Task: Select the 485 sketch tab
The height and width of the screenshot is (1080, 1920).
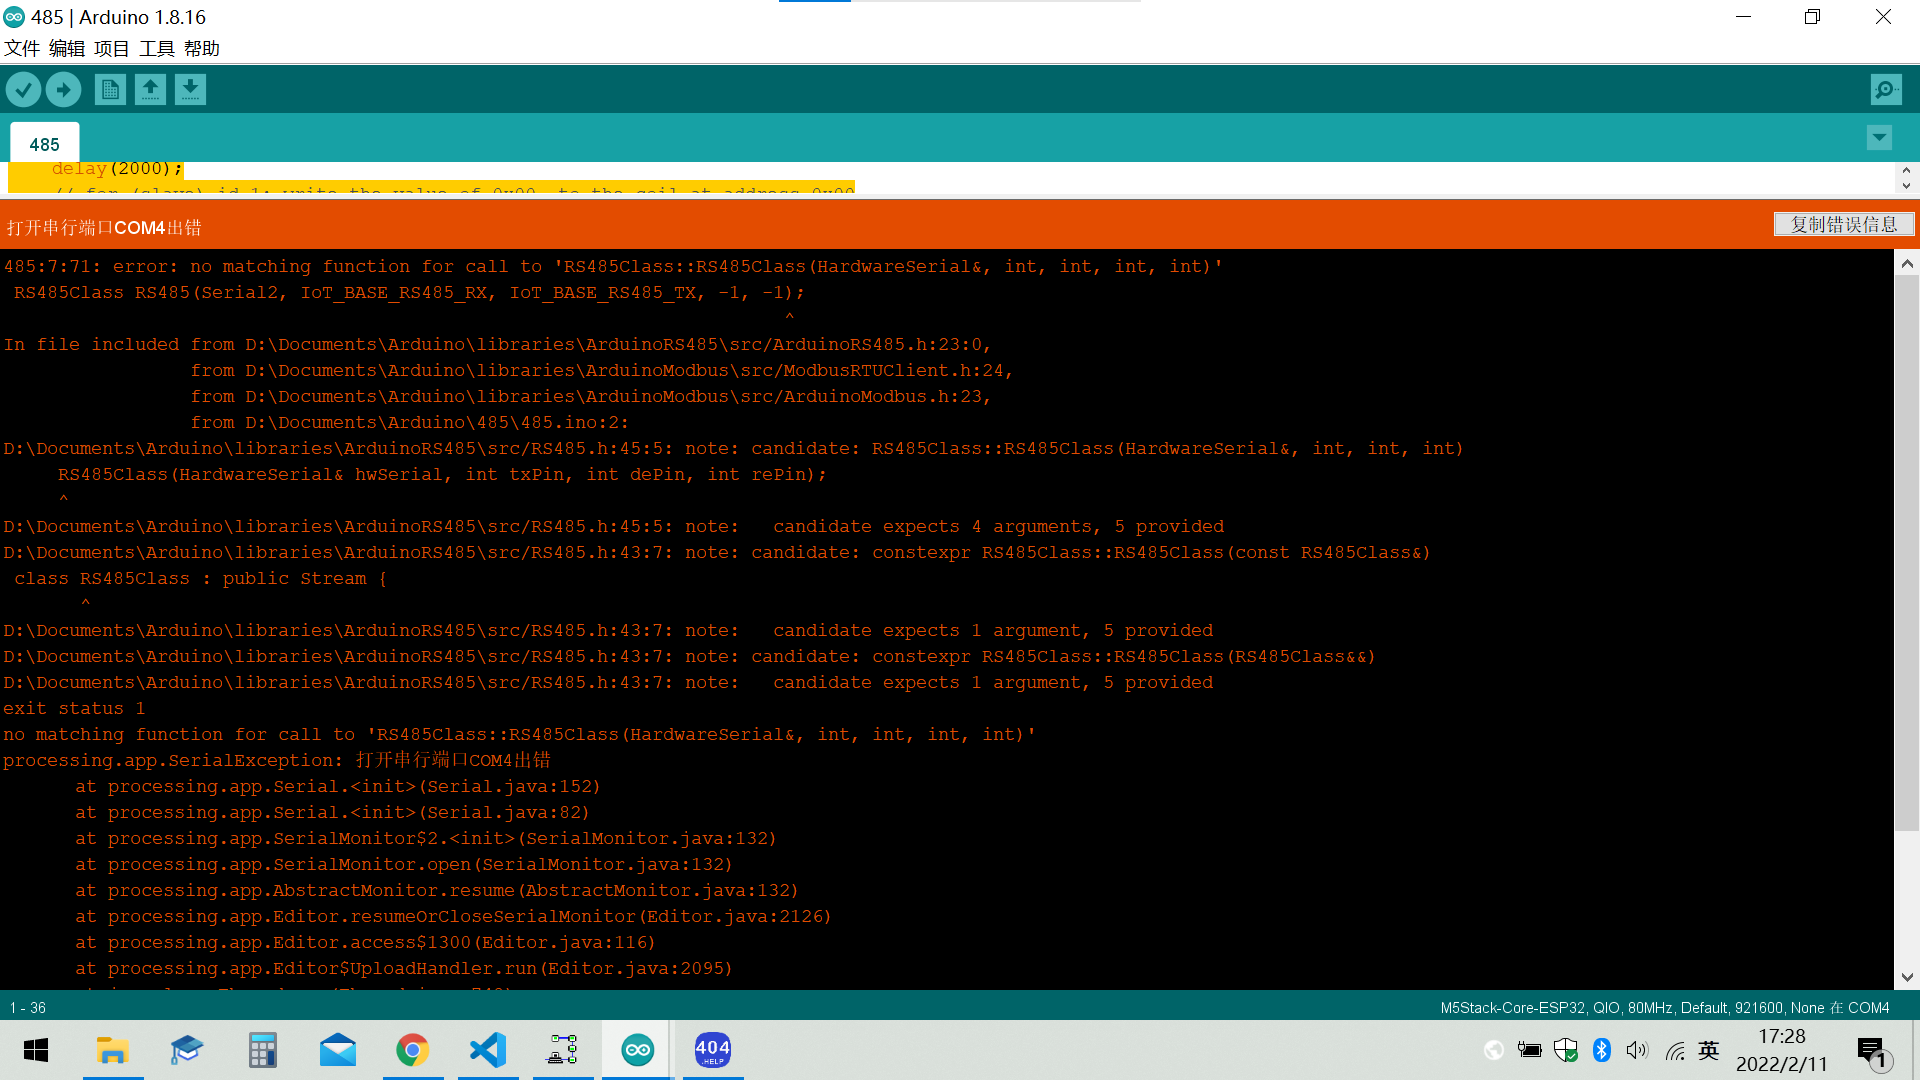Action: (44, 144)
